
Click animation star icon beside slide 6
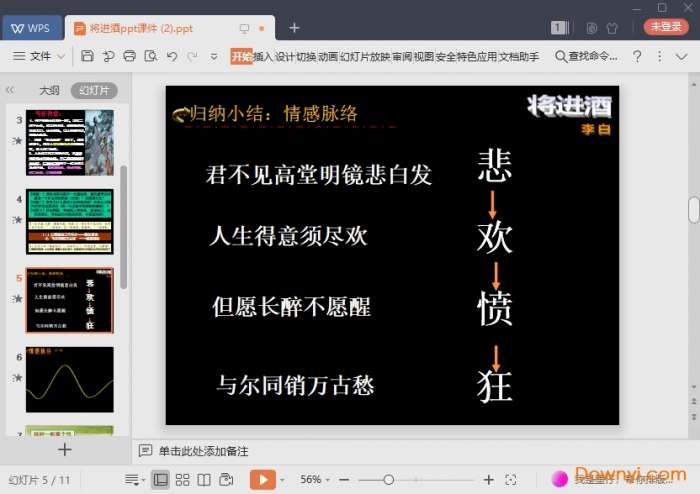pos(17,378)
